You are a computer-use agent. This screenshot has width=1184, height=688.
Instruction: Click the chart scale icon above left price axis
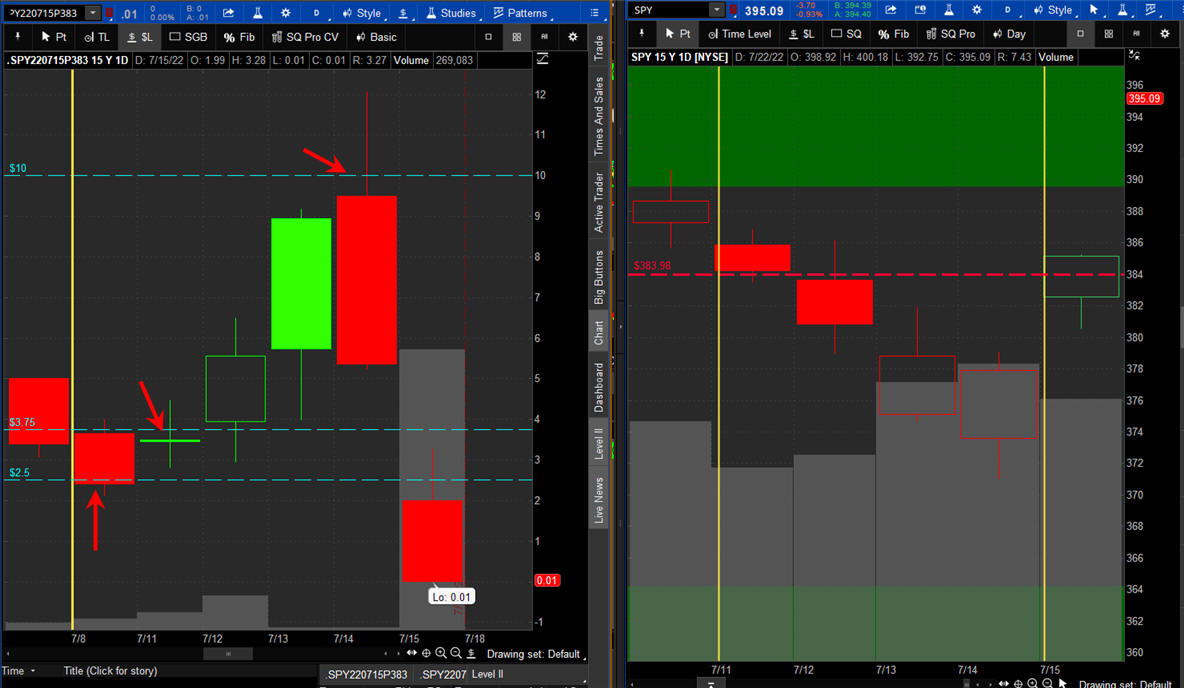click(542, 59)
